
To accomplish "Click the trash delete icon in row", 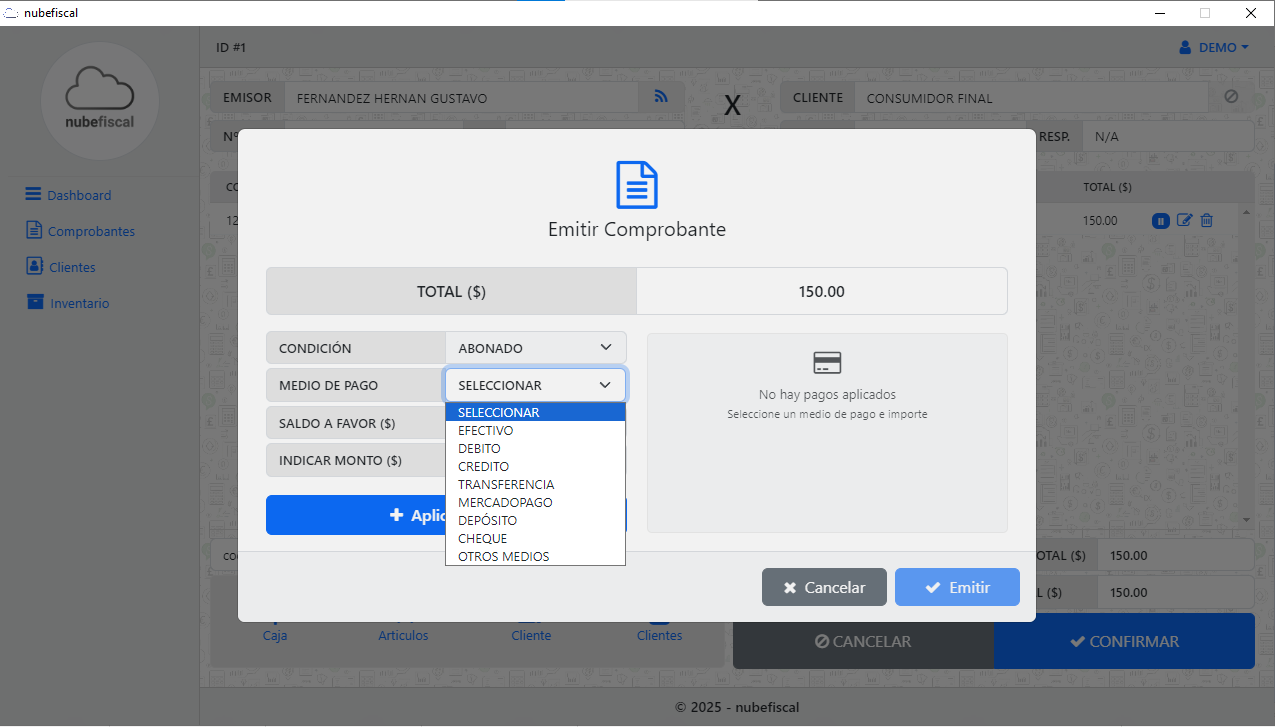I will (1207, 220).
